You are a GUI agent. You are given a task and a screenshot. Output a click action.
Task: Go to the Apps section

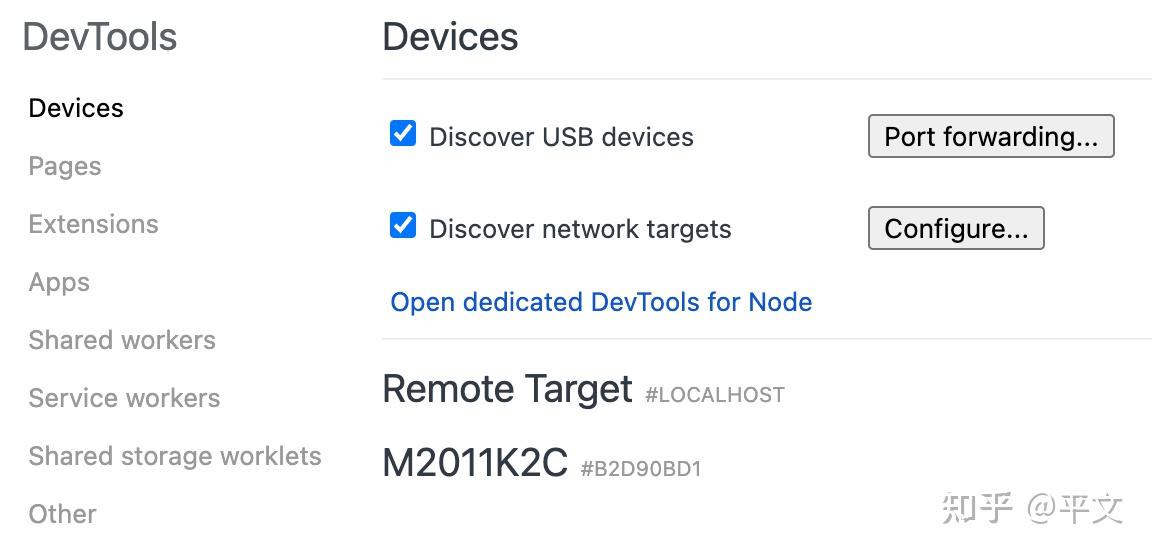point(59,282)
